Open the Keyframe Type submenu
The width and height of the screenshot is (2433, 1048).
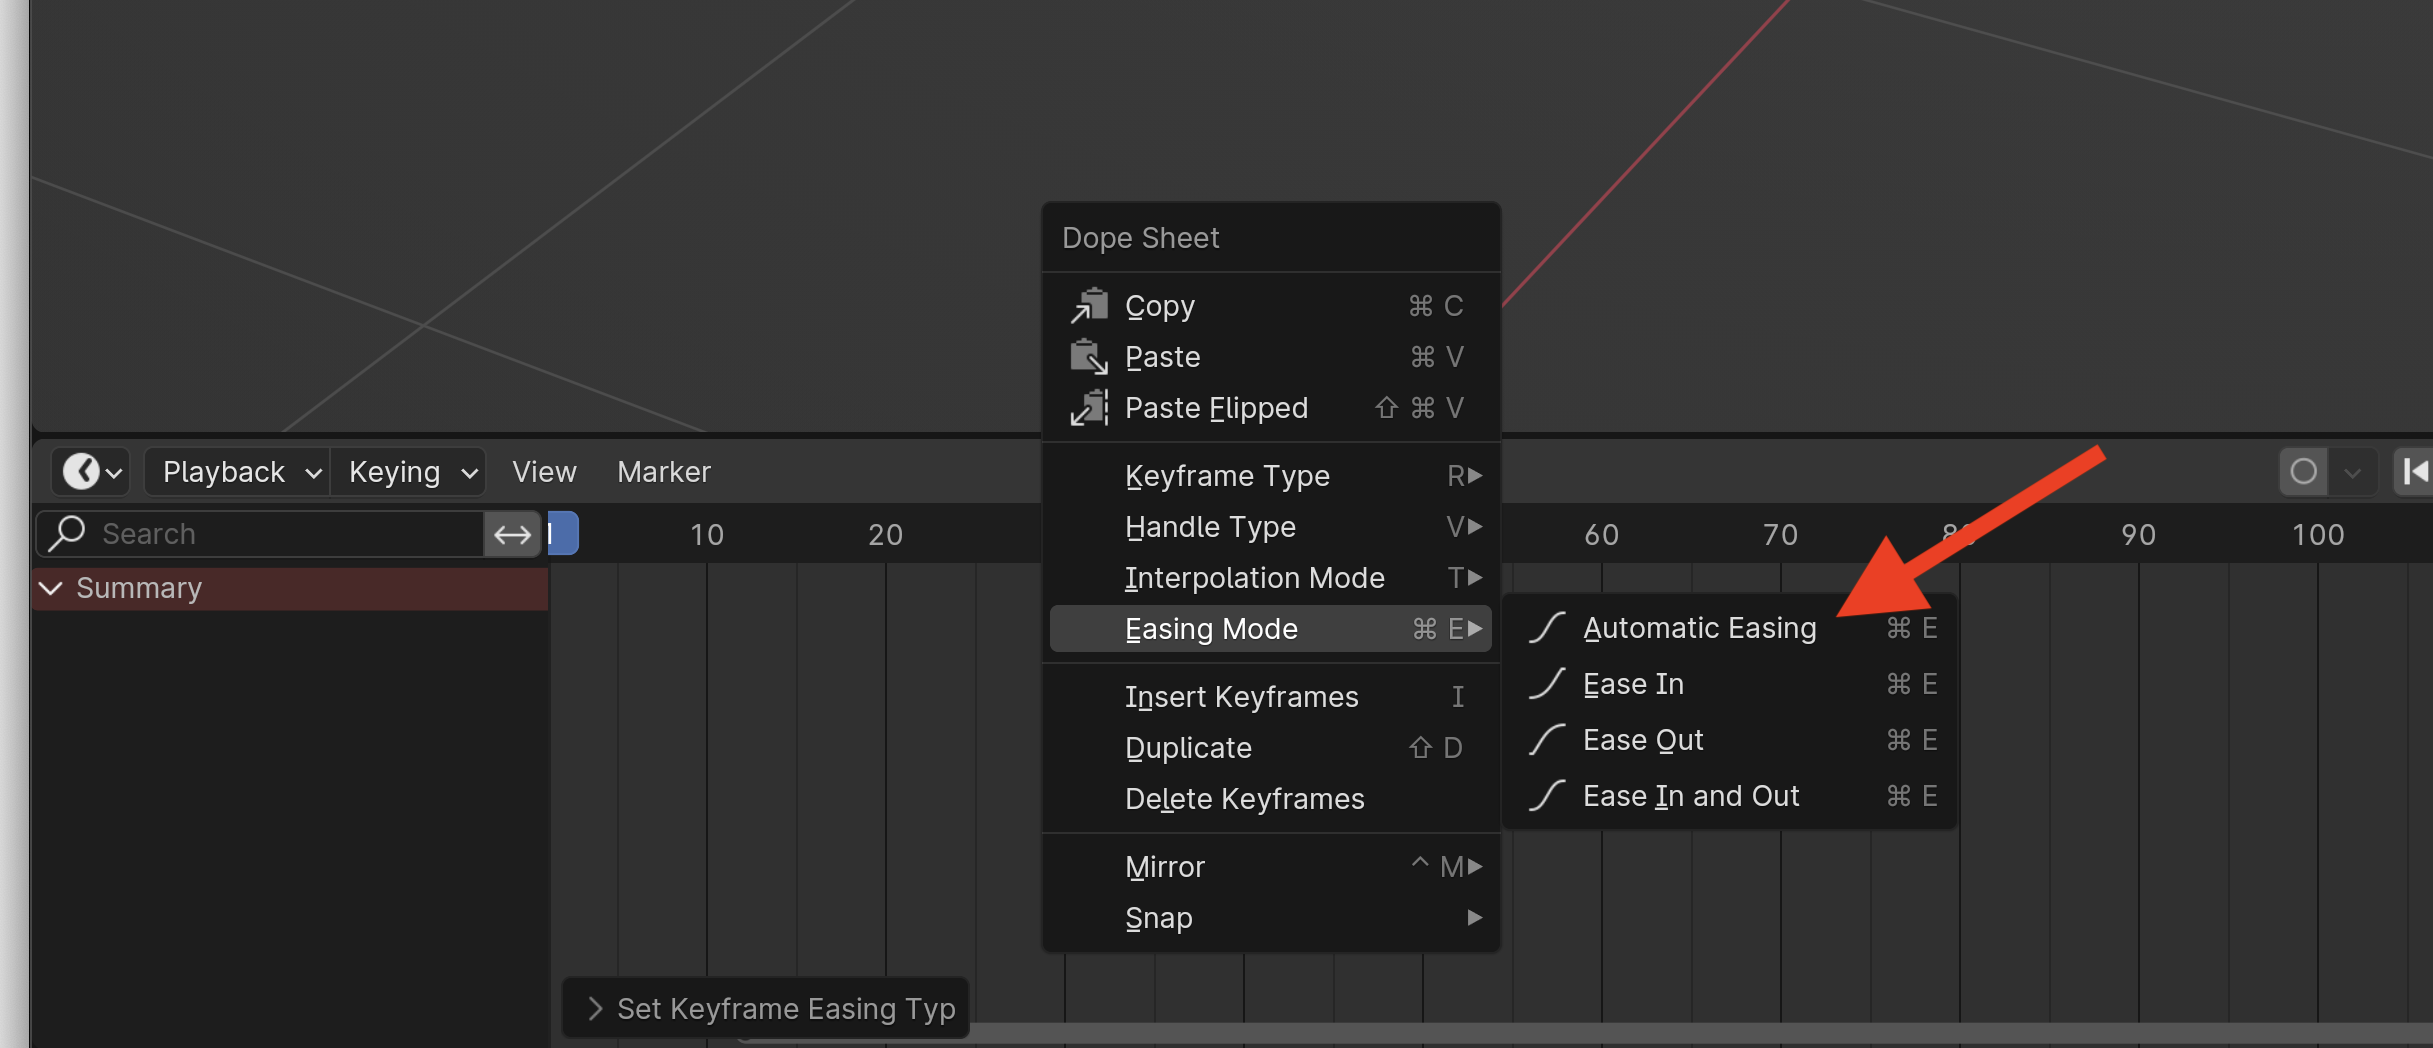(1270, 476)
